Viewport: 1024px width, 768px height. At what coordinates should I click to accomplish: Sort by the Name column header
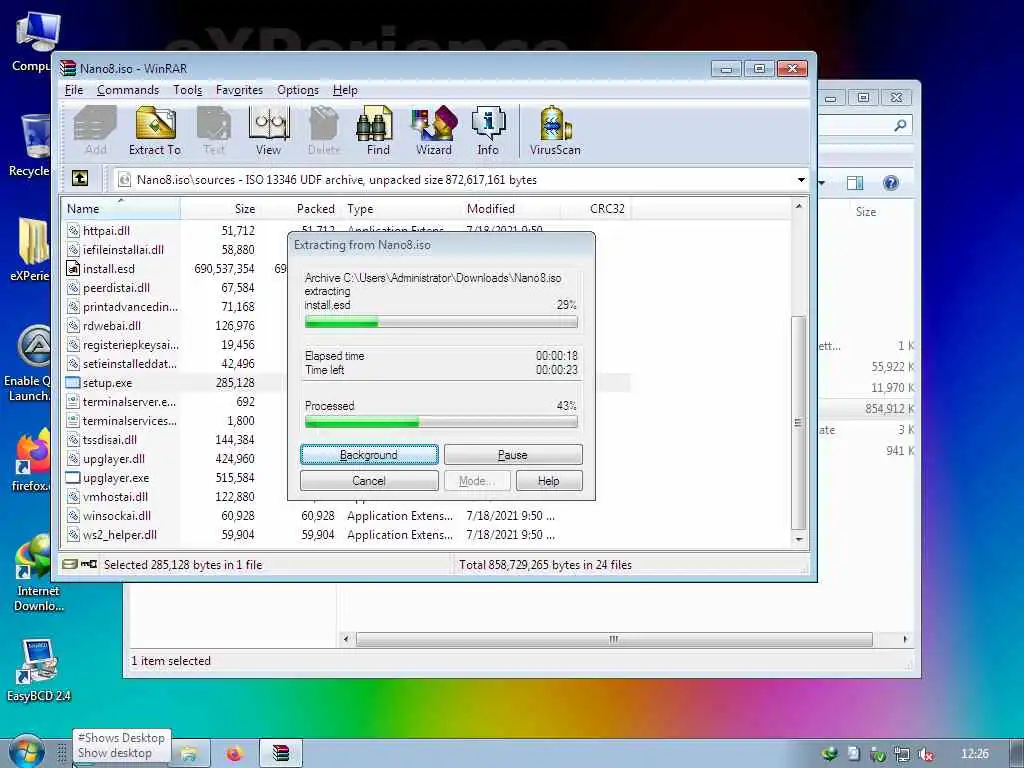[x=121, y=209]
